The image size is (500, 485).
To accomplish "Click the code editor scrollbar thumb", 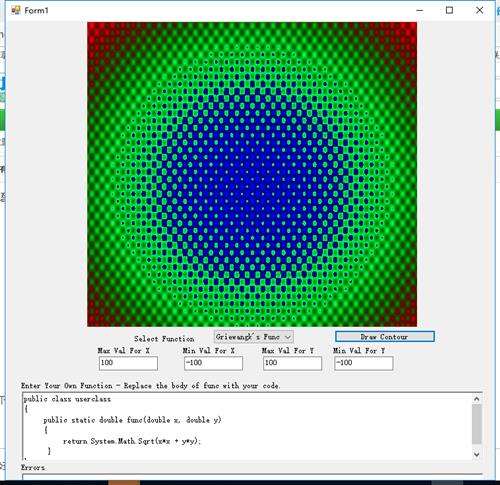I will point(477,424).
